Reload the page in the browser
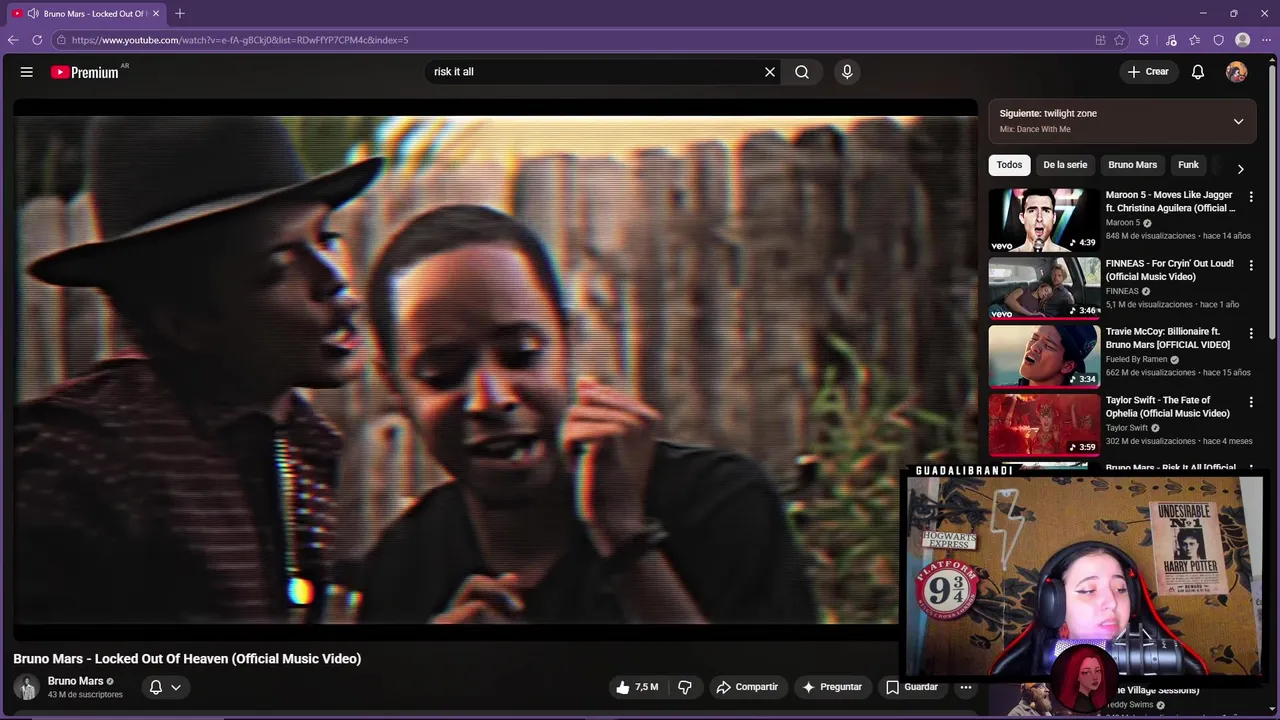This screenshot has width=1280, height=720. (37, 40)
